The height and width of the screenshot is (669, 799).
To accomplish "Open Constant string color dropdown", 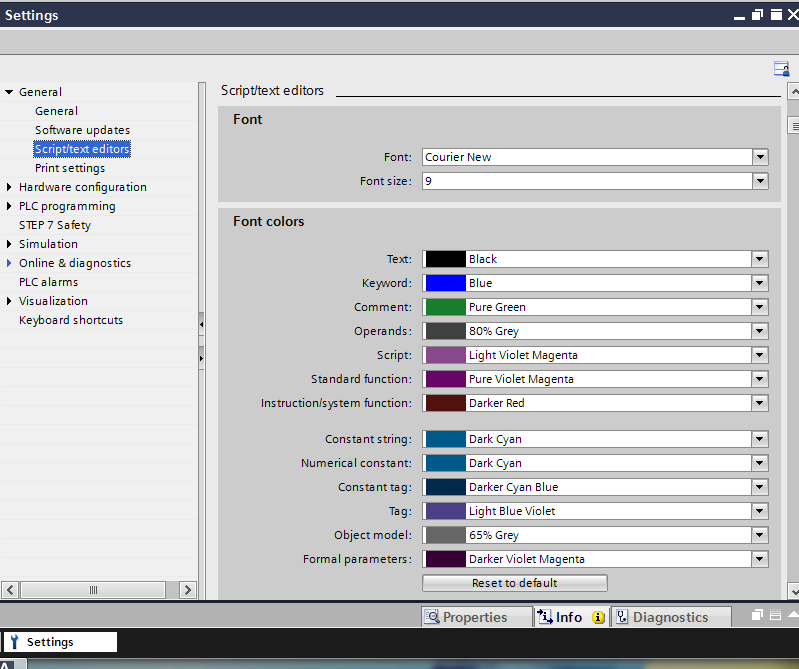I will 759,439.
